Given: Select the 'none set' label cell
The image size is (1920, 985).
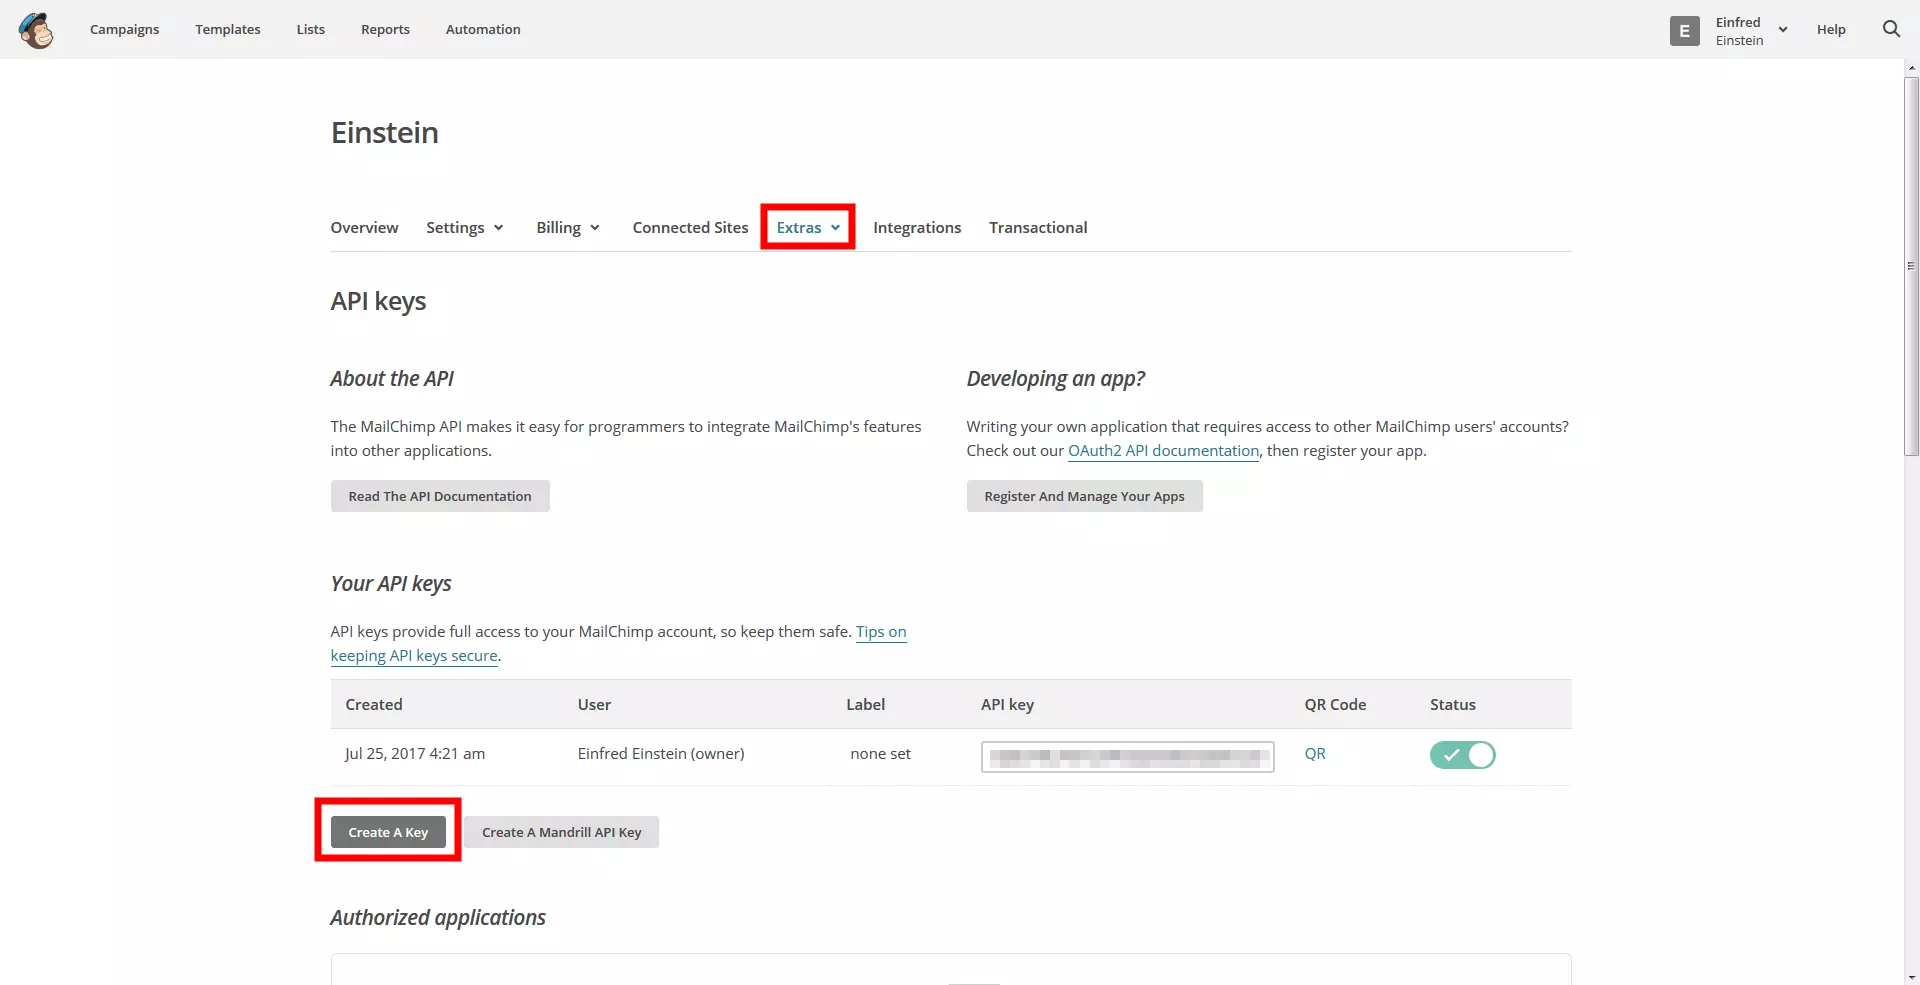Looking at the screenshot, I should point(880,754).
